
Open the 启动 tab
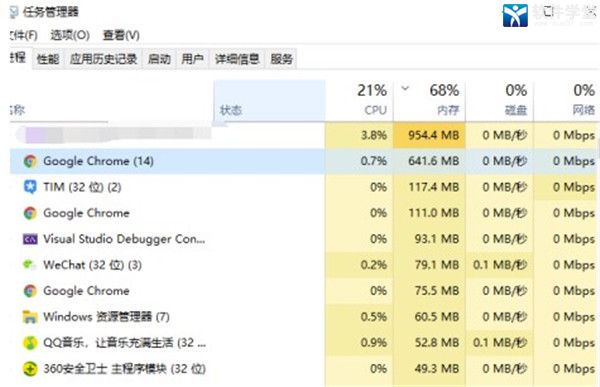(159, 59)
